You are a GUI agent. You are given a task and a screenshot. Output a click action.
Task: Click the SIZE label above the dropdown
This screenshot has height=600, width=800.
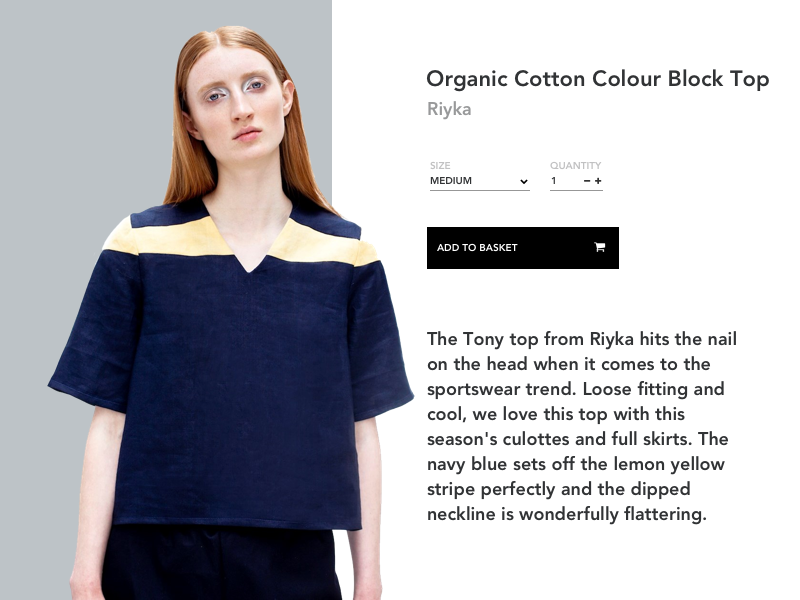pos(440,165)
